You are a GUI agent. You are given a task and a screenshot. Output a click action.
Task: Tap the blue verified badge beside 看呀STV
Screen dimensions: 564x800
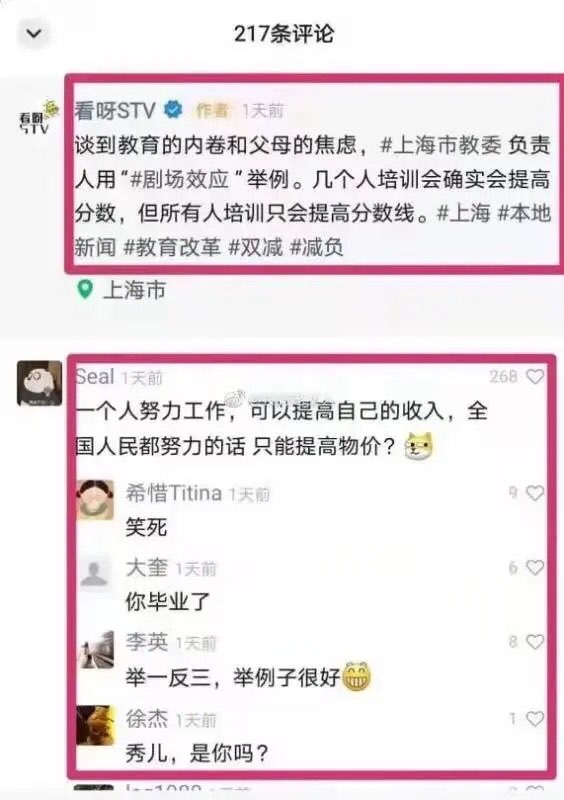(173, 109)
